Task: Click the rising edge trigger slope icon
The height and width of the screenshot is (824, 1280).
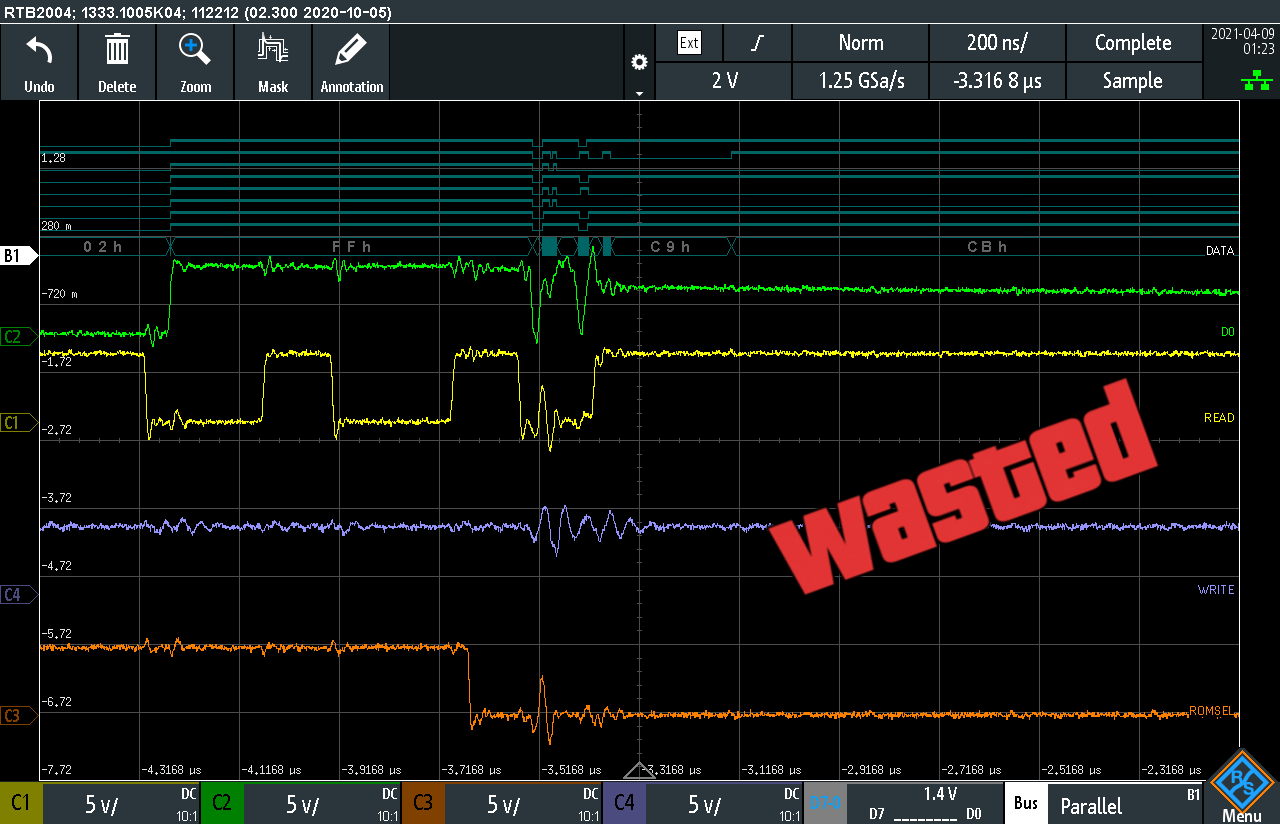Action: (757, 43)
